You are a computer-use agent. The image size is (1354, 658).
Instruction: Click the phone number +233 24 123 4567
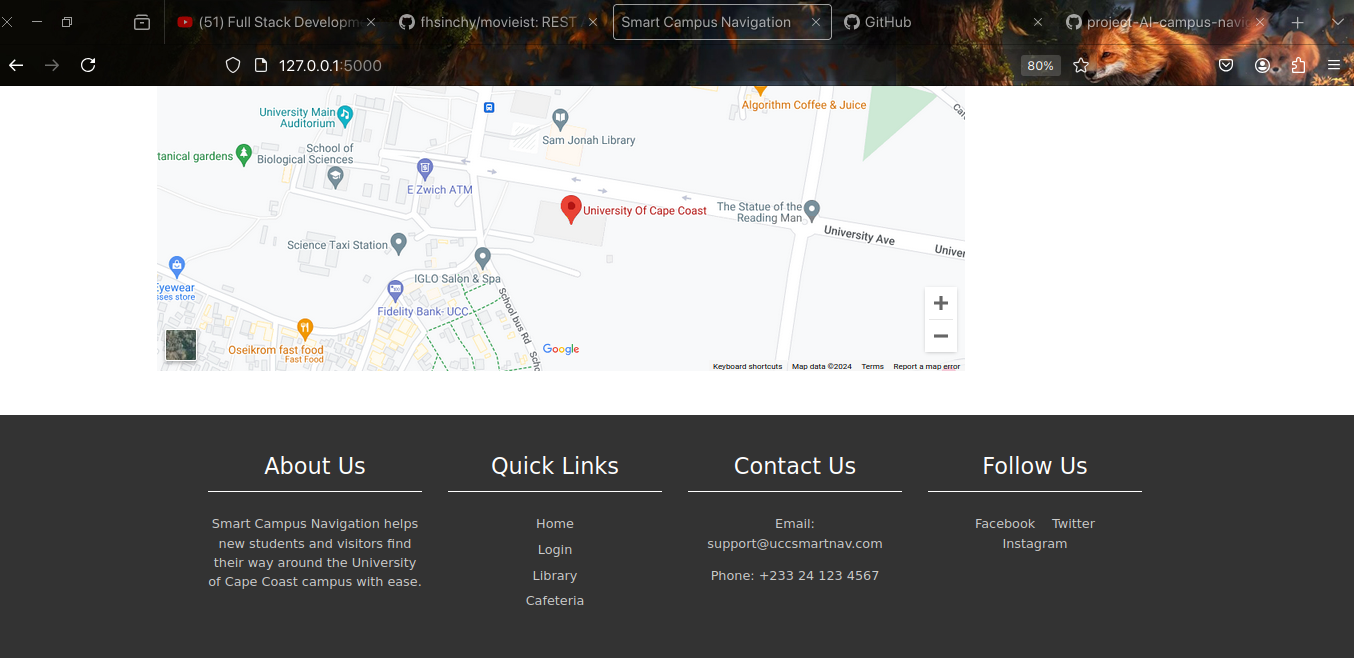coord(819,576)
